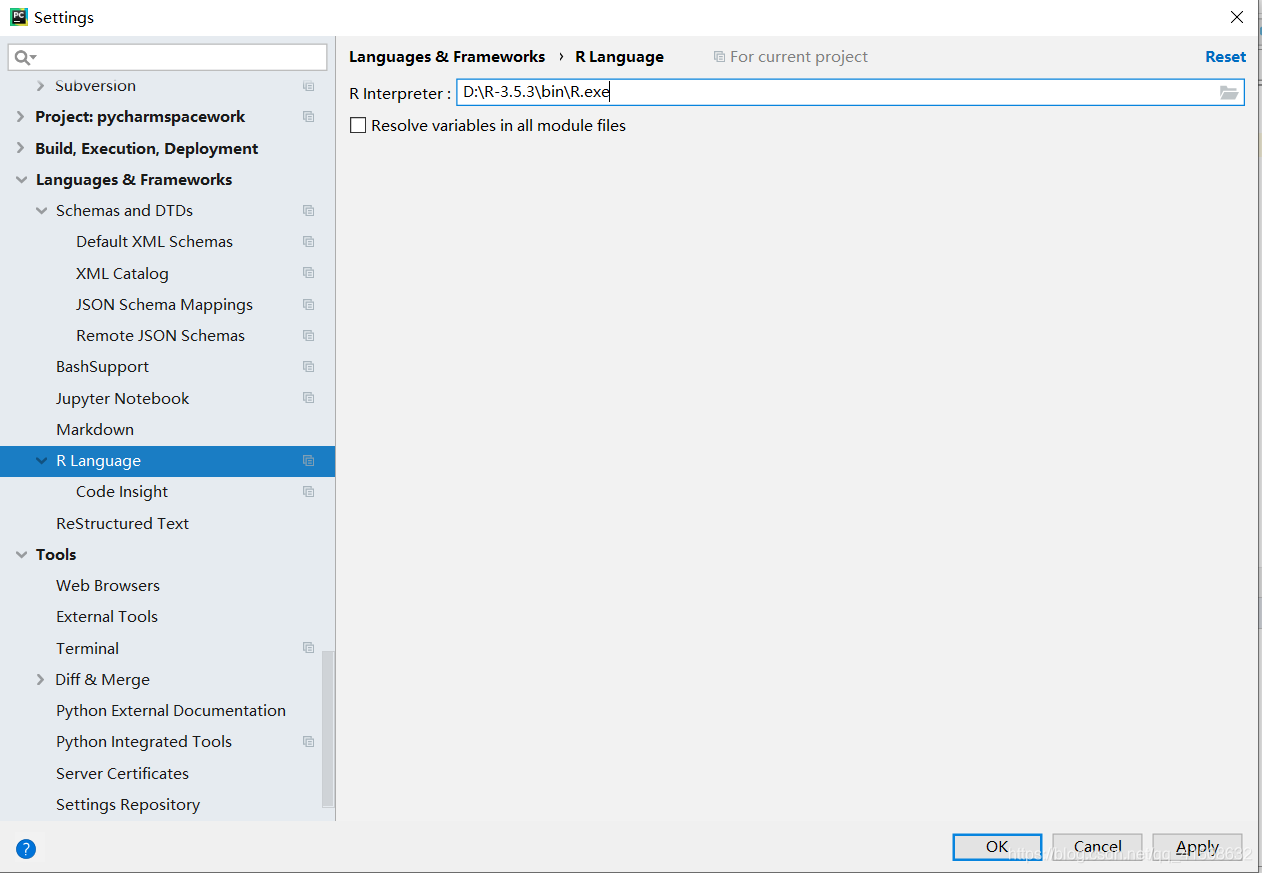Click project-level icon next to Python Integrated Tools

click(x=309, y=742)
